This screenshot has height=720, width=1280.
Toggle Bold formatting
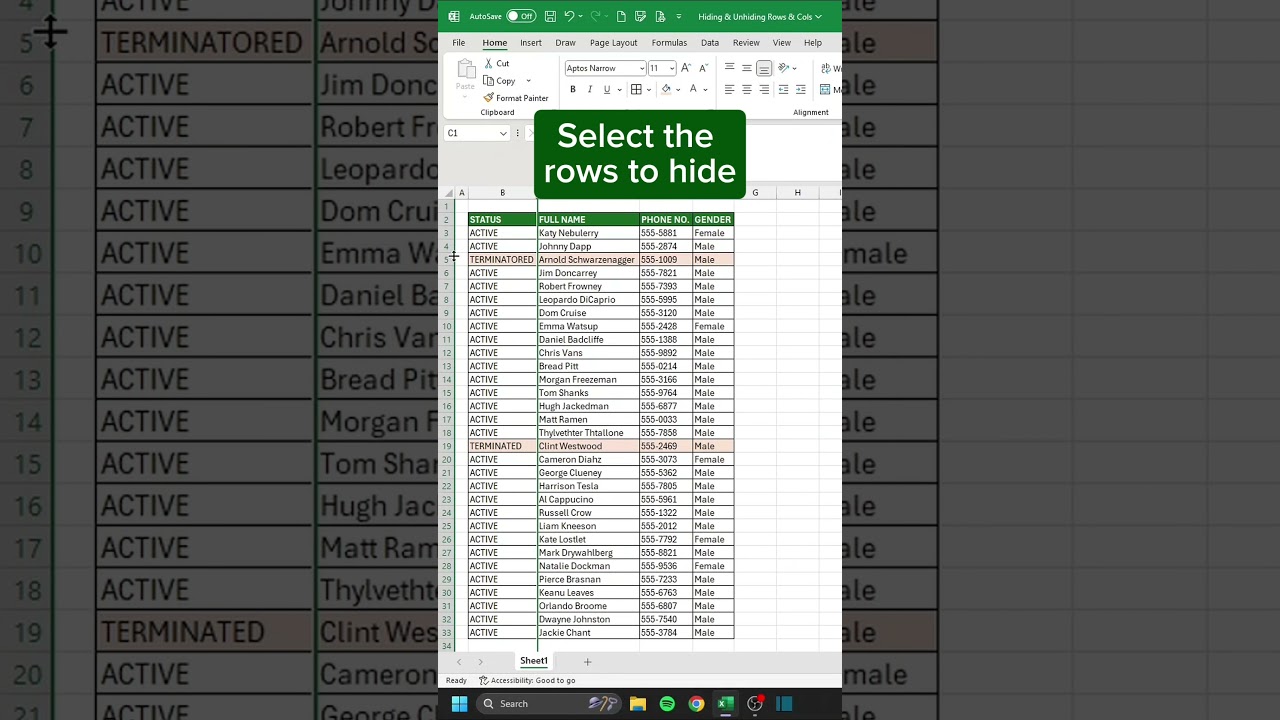[573, 89]
